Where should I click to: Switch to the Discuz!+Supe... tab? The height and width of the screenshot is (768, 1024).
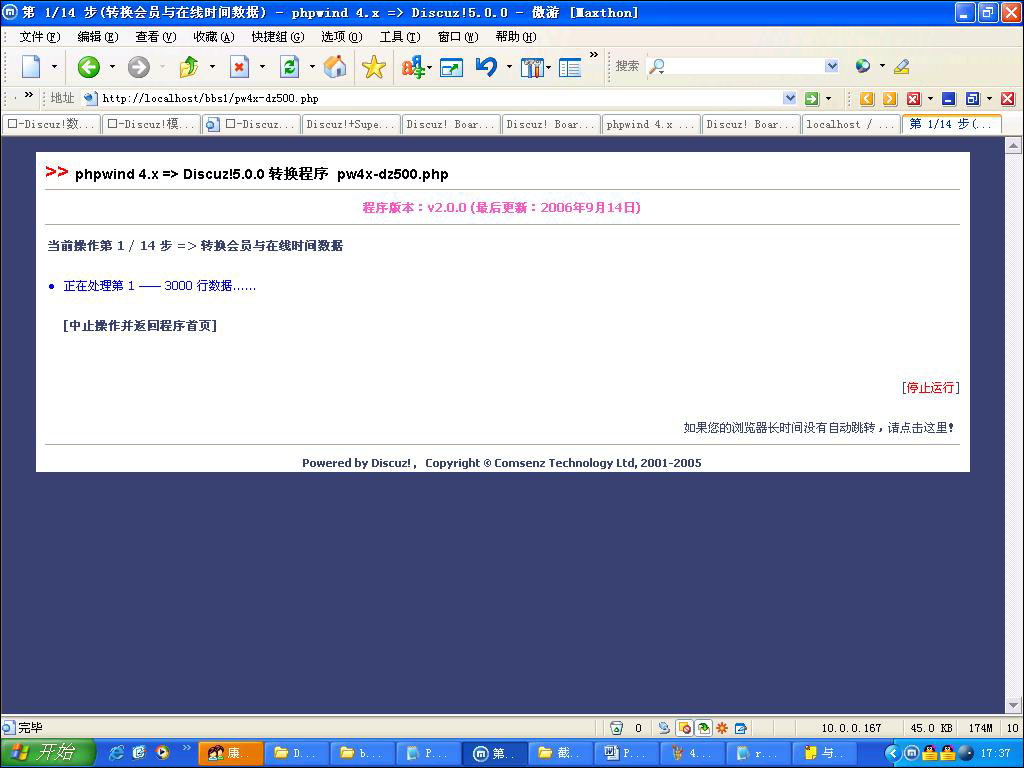(x=351, y=124)
